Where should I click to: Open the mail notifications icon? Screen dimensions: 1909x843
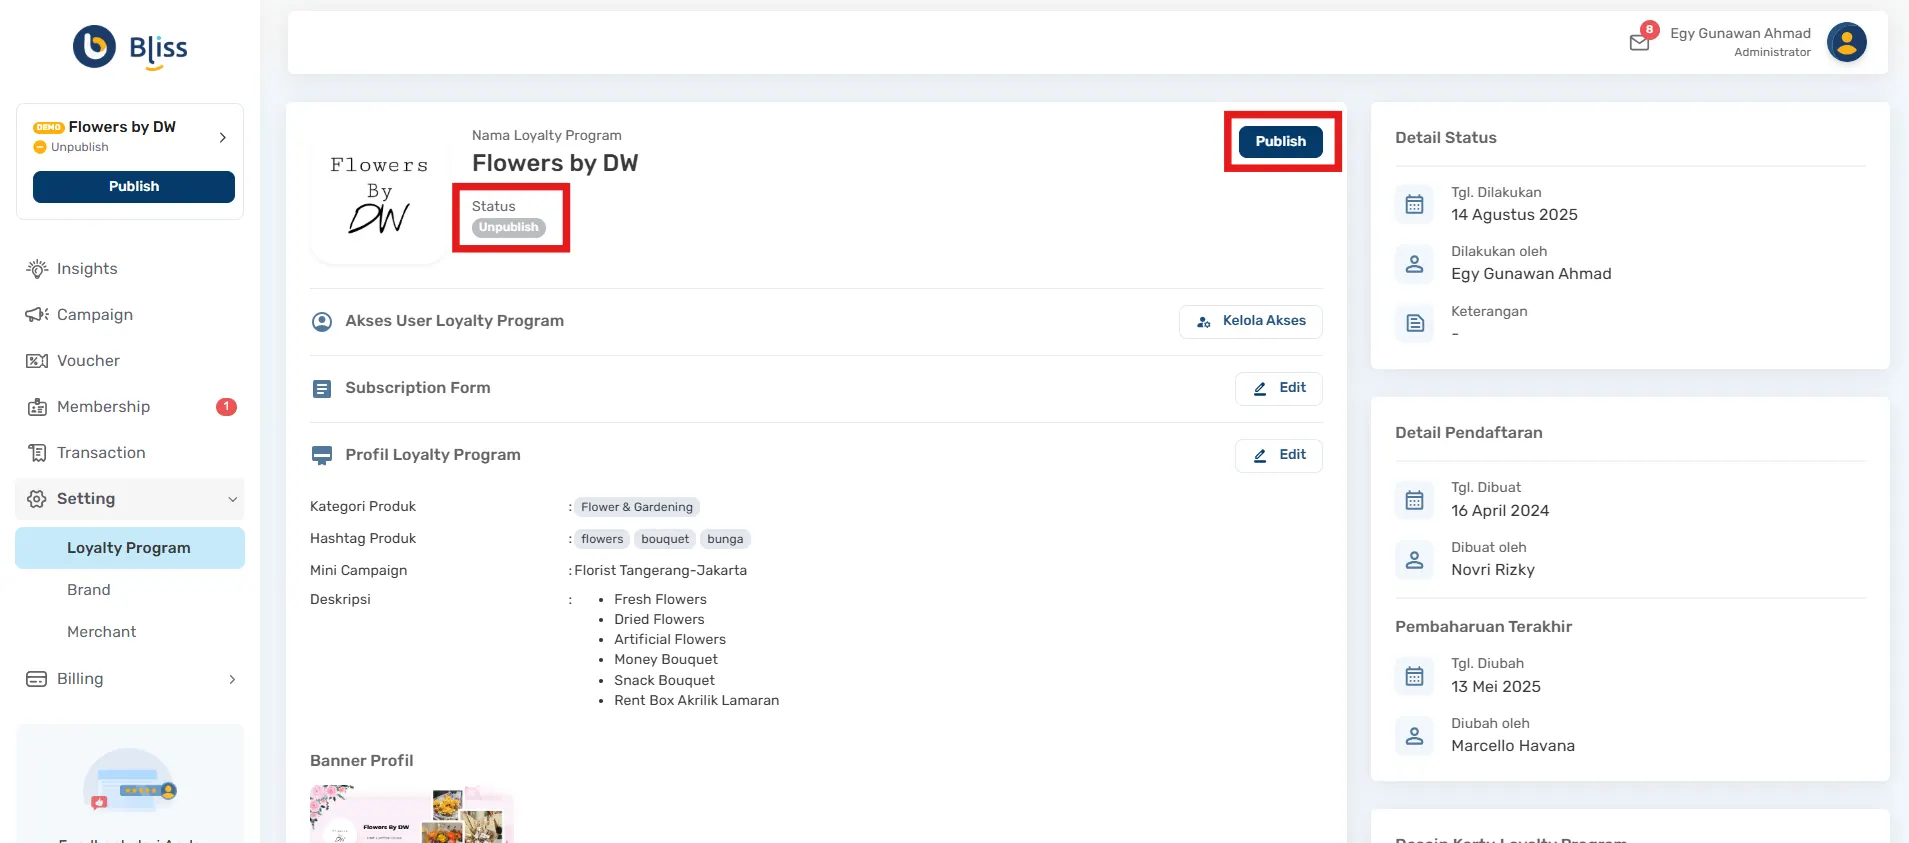point(1639,42)
